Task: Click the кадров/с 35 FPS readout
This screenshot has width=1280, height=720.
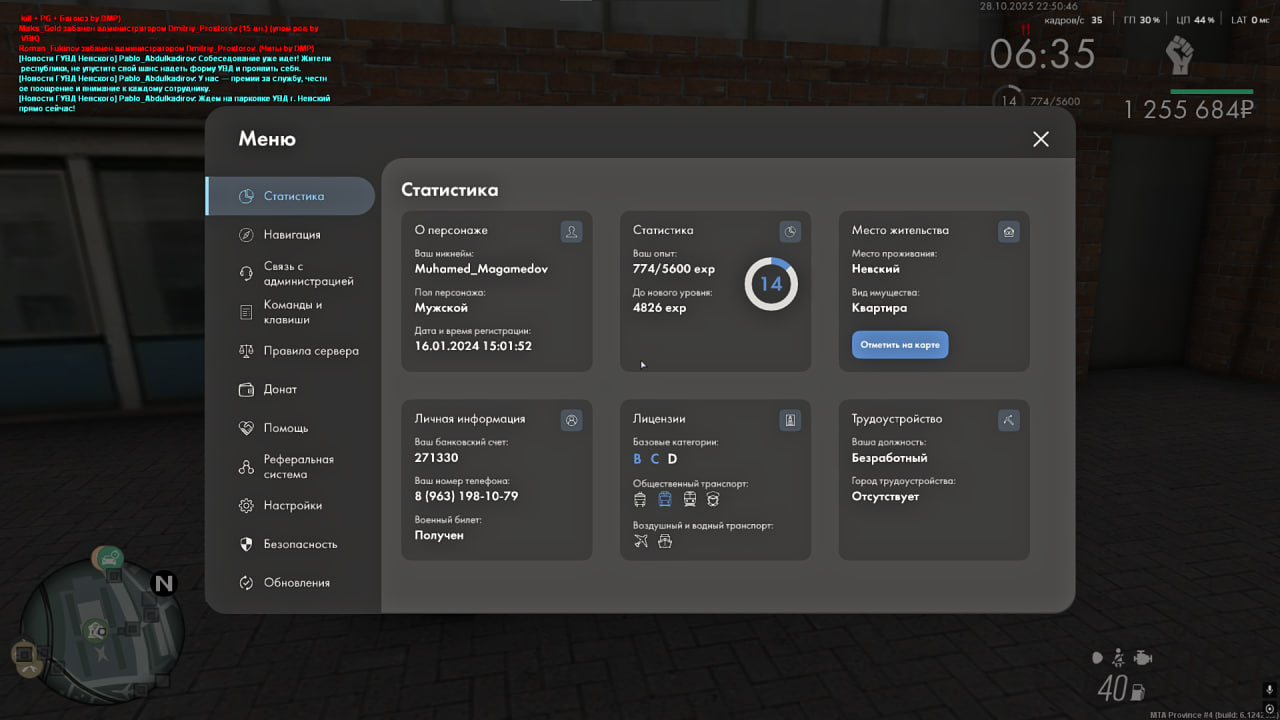Action: [x=1073, y=20]
